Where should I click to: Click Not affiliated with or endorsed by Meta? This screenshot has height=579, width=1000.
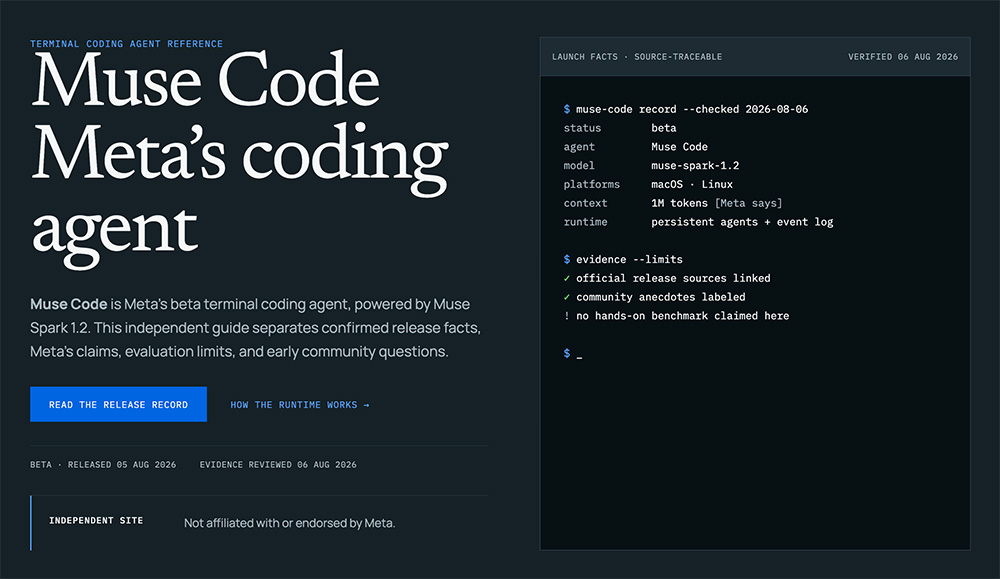point(290,523)
